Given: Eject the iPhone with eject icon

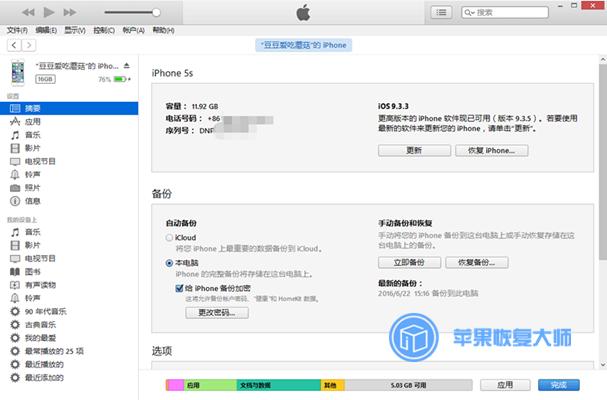Looking at the screenshot, I should 127,66.
